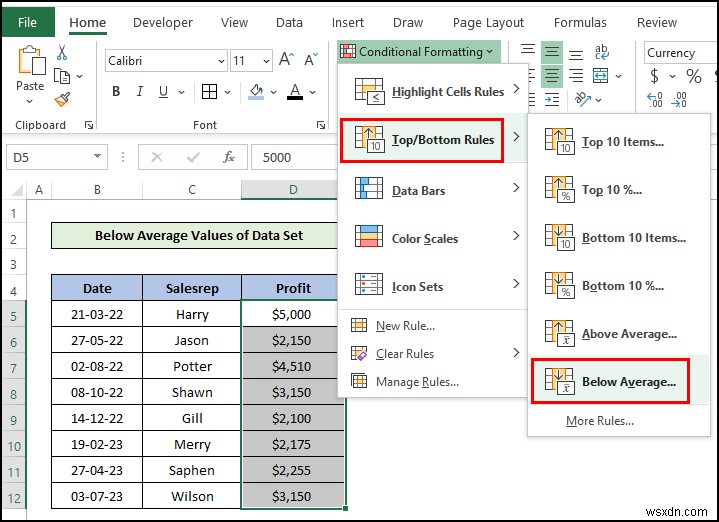Open the font size 11 dropdown
Image resolution: width=719 pixels, height=522 pixels.
[266, 61]
